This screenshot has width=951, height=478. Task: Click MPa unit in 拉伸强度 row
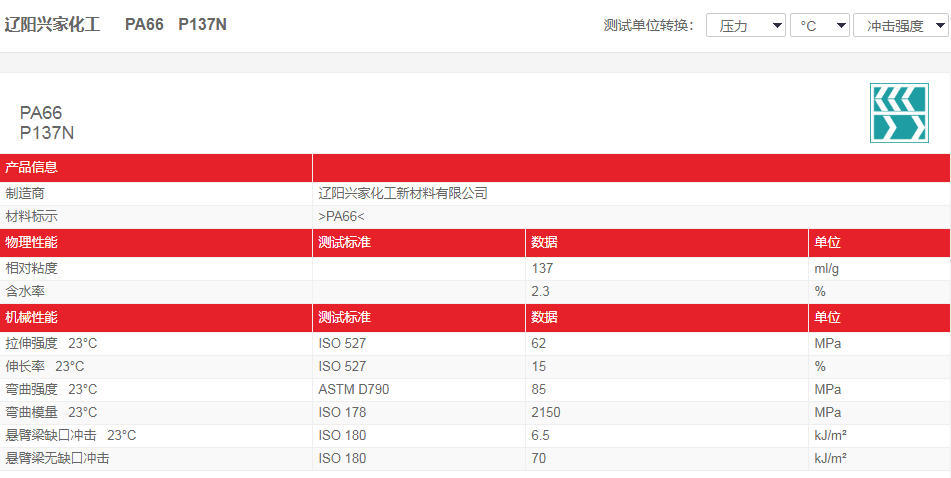click(x=828, y=343)
